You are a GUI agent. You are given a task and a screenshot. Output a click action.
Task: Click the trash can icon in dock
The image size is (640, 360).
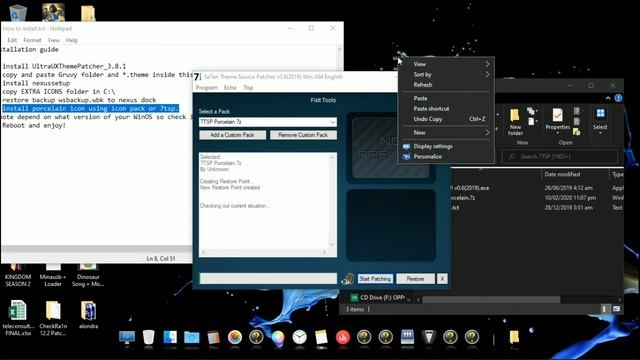point(149,338)
